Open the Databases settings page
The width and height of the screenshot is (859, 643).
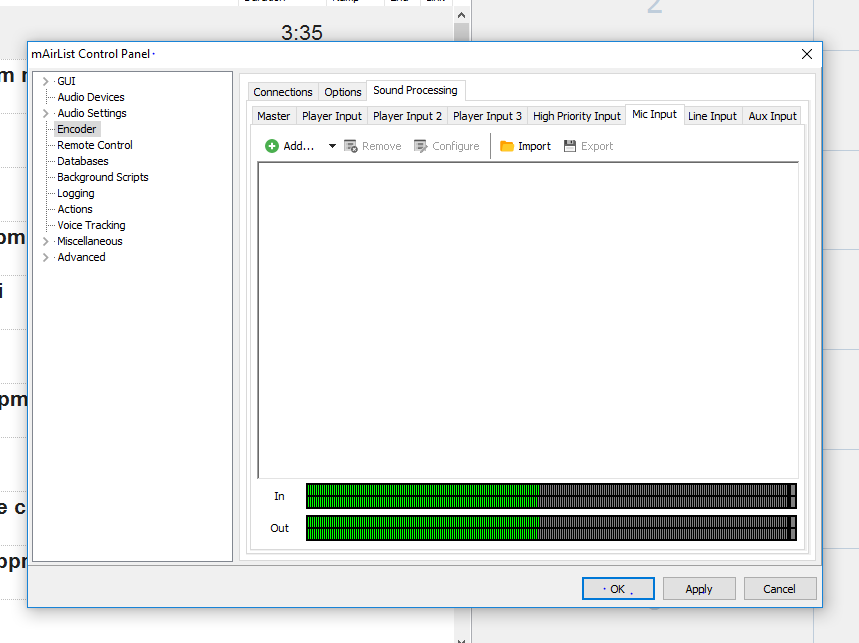[83, 161]
